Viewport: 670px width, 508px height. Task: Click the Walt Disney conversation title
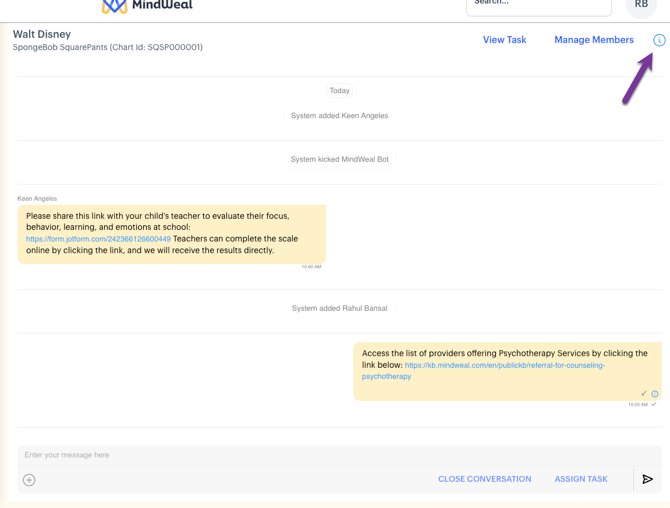(42, 34)
